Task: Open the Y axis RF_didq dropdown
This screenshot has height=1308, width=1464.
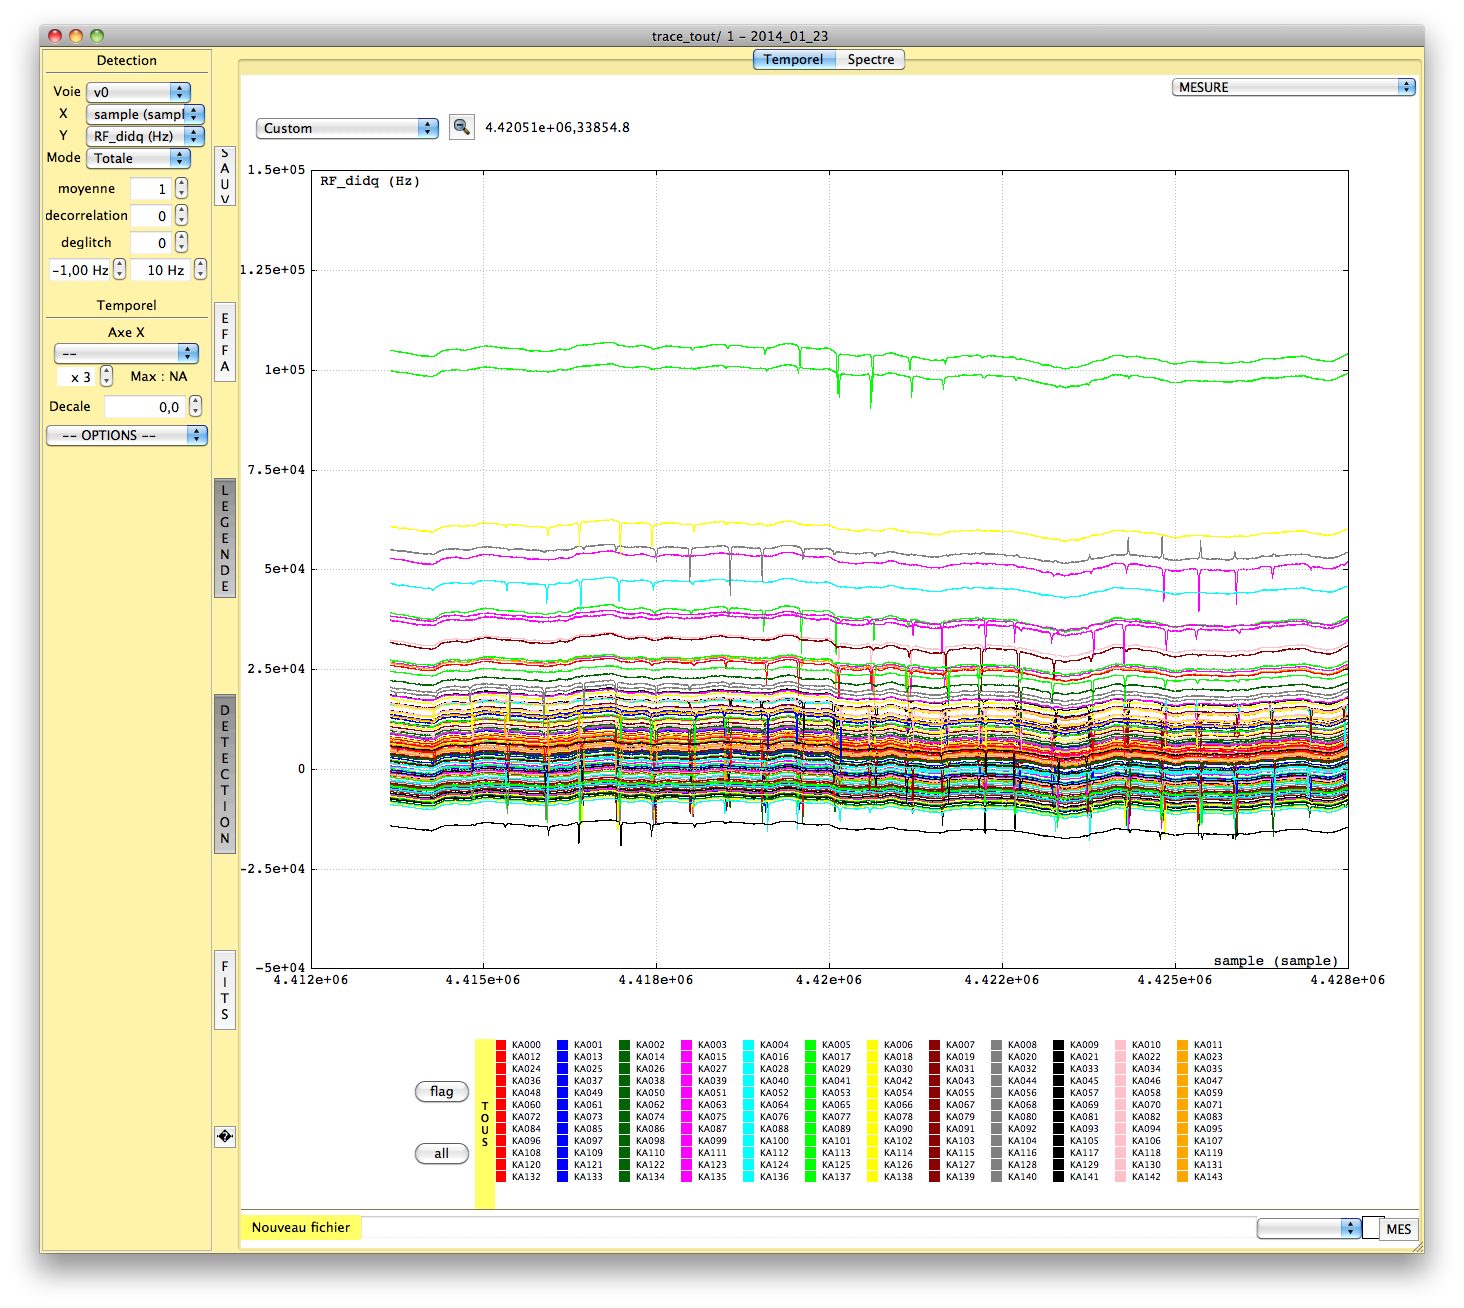Action: click(x=145, y=136)
